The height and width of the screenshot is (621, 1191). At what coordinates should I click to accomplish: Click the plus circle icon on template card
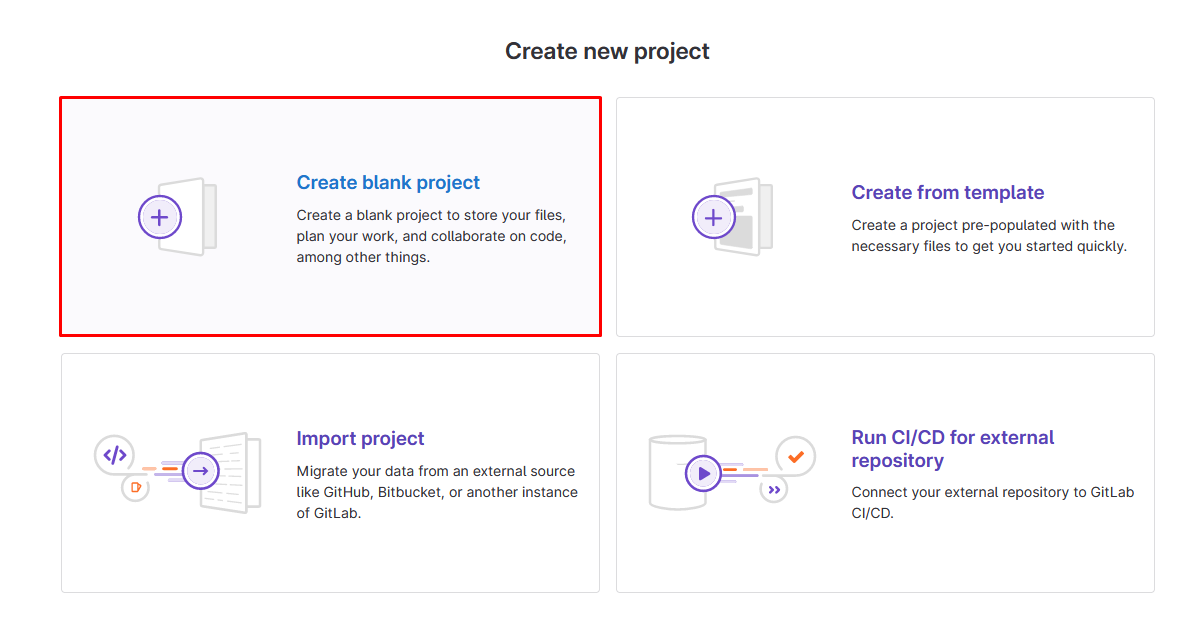pyautogui.click(x=714, y=216)
